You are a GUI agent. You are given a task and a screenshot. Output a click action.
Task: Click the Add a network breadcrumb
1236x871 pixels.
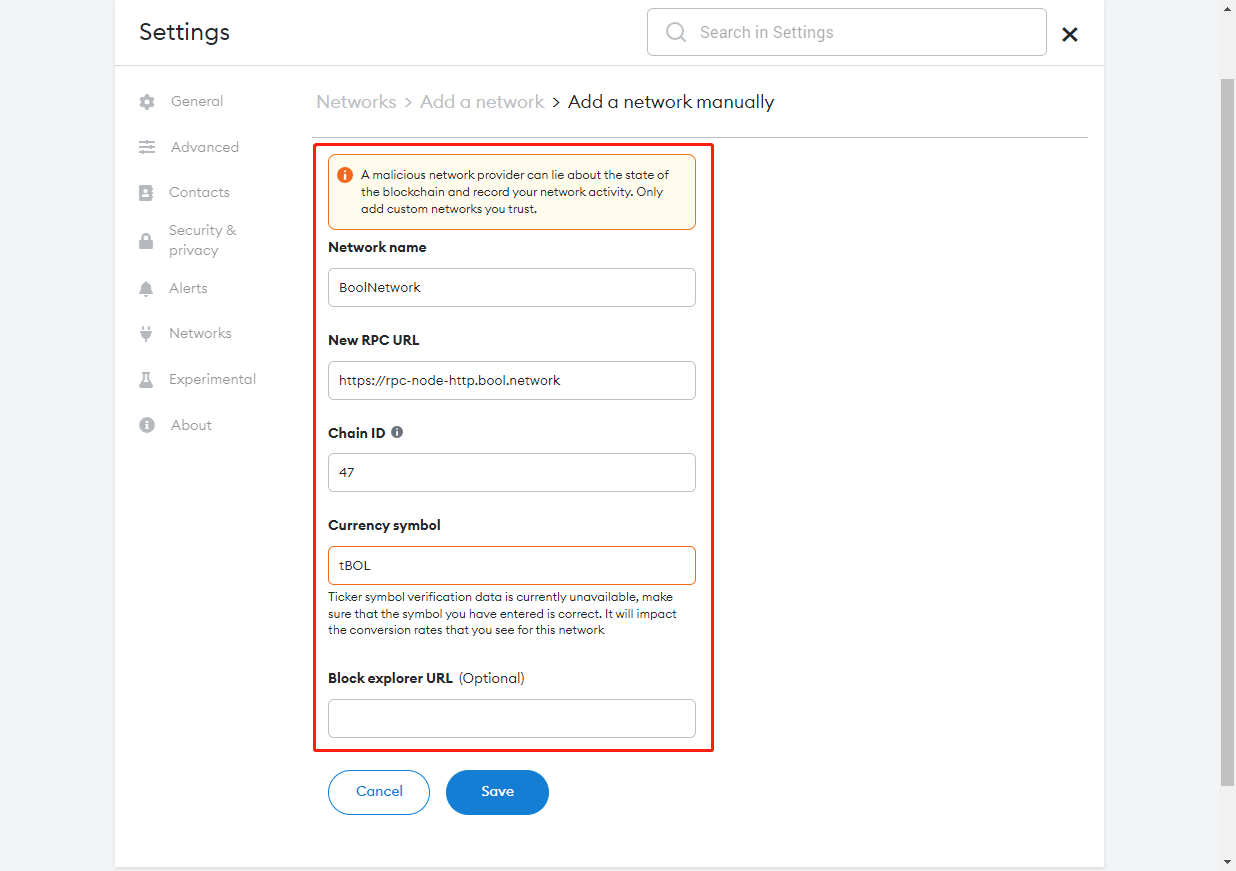482,101
